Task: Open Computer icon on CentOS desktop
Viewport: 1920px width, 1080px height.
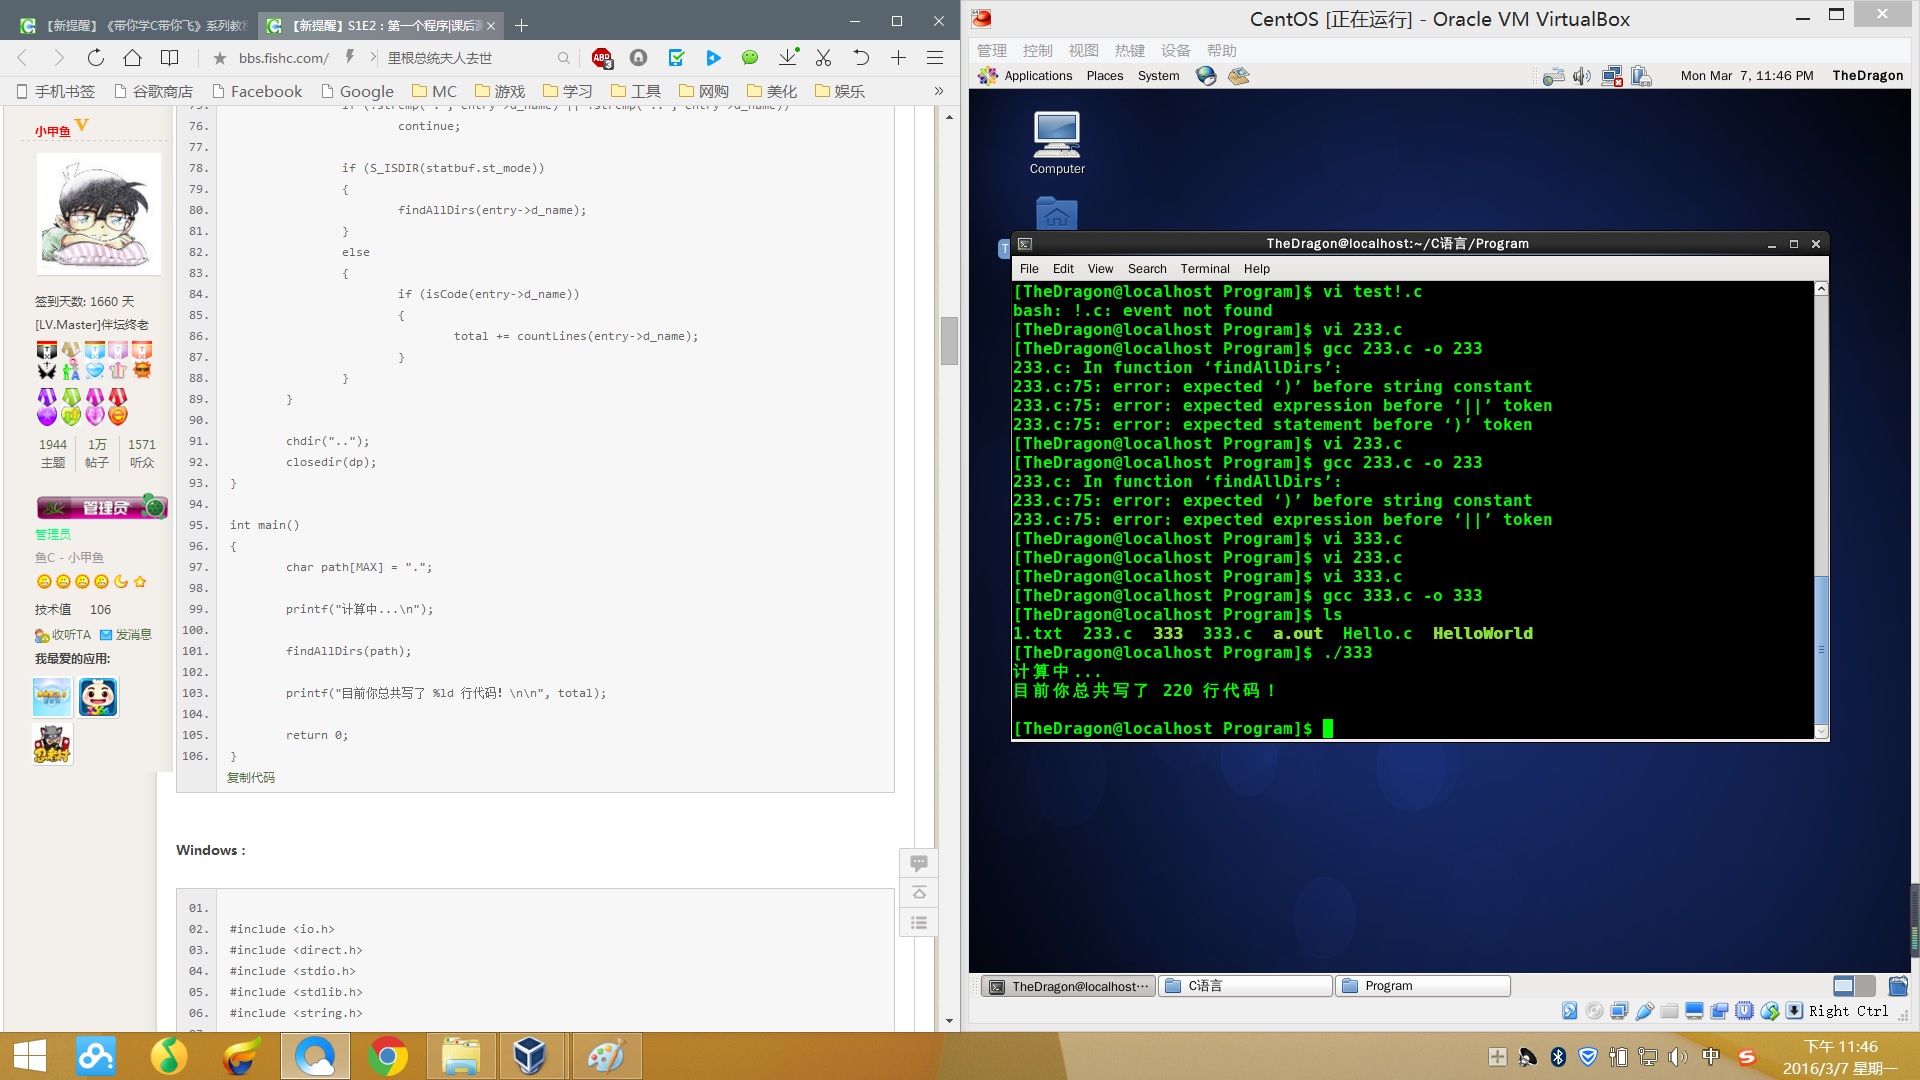Action: pyautogui.click(x=1057, y=143)
